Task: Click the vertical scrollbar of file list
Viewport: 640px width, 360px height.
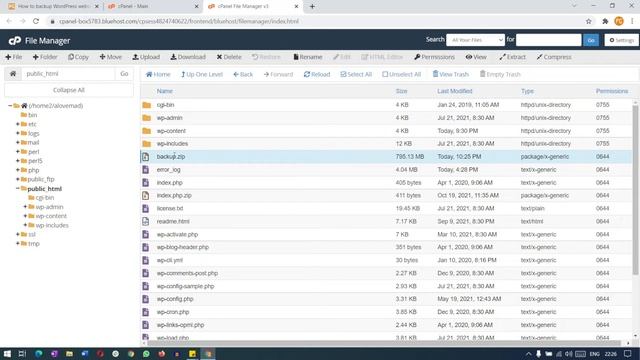Action: (x=635, y=190)
